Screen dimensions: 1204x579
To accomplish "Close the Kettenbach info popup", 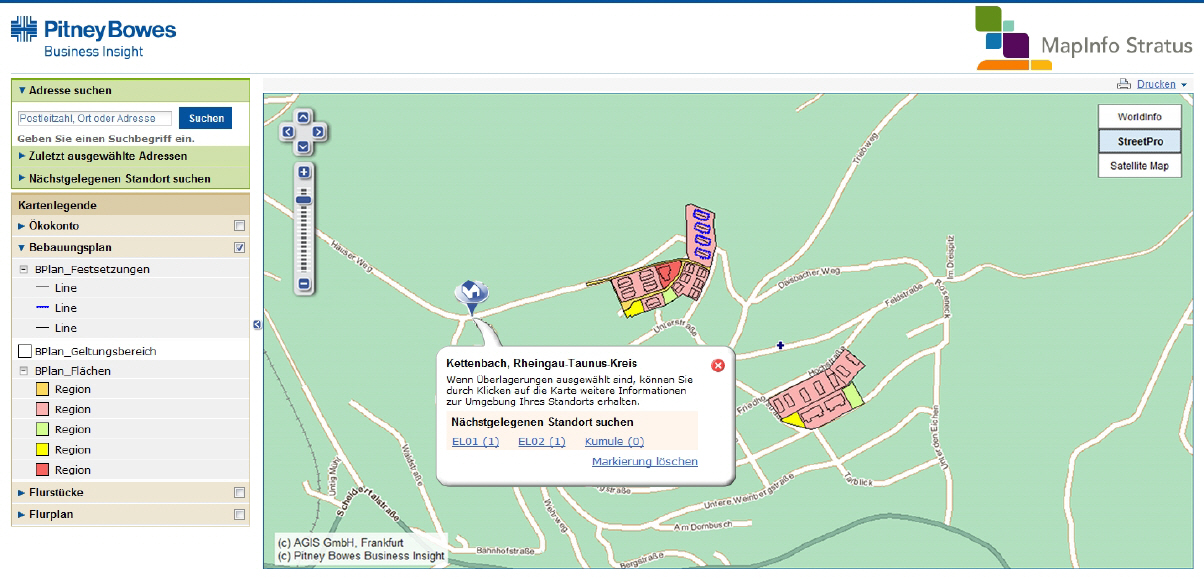I will pyautogui.click(x=717, y=365).
